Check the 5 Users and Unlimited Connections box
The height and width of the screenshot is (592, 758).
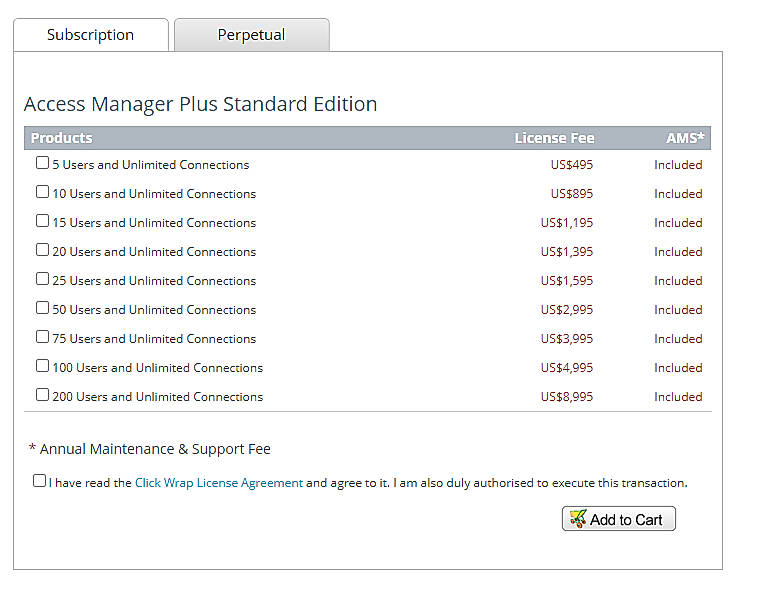[43, 163]
